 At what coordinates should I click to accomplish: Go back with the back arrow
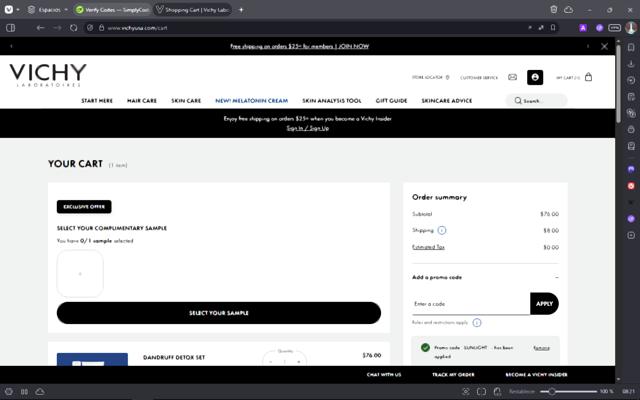tap(40, 28)
